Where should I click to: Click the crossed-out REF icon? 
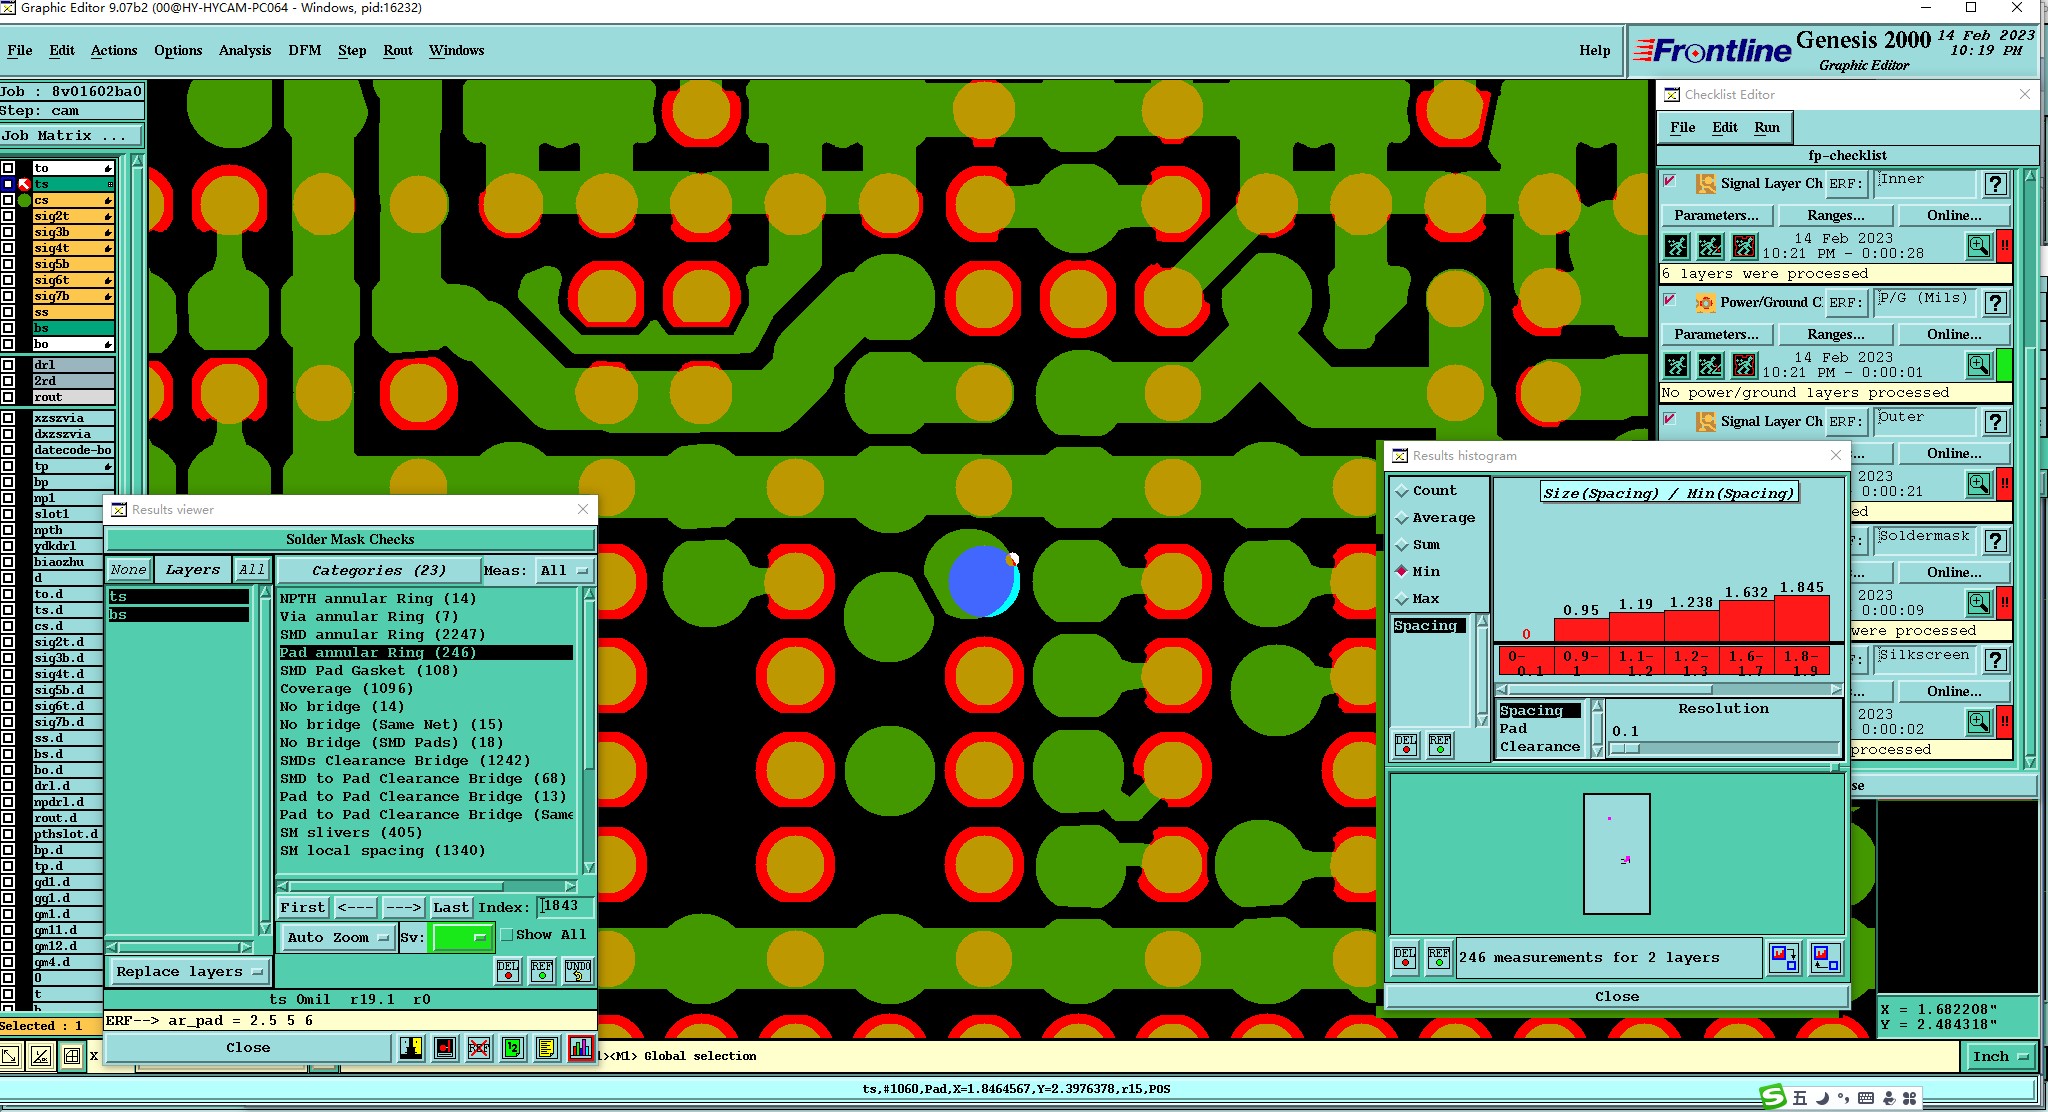click(479, 1048)
